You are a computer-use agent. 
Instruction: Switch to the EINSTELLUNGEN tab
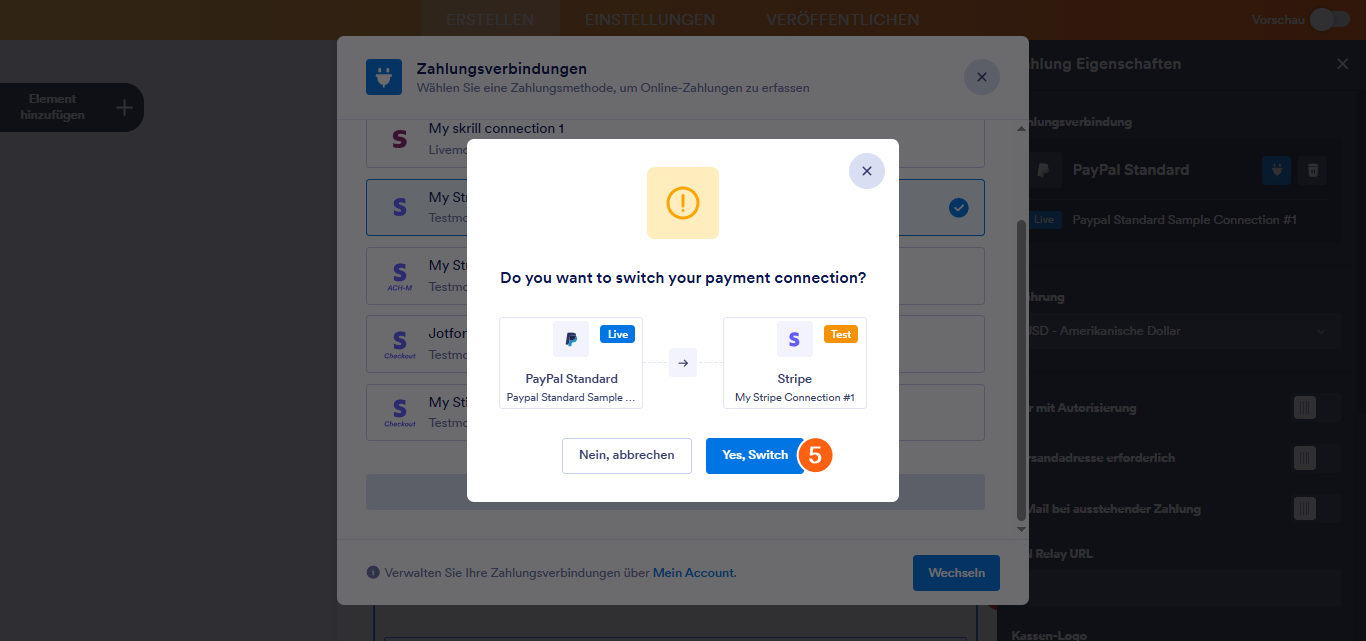650,20
